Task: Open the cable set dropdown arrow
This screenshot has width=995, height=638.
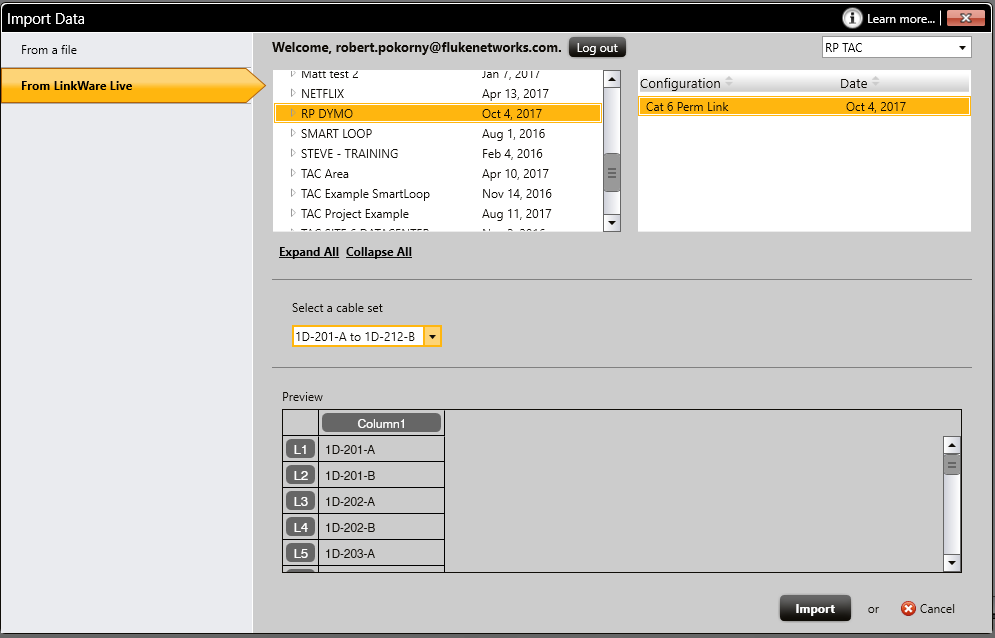Action: pos(432,337)
